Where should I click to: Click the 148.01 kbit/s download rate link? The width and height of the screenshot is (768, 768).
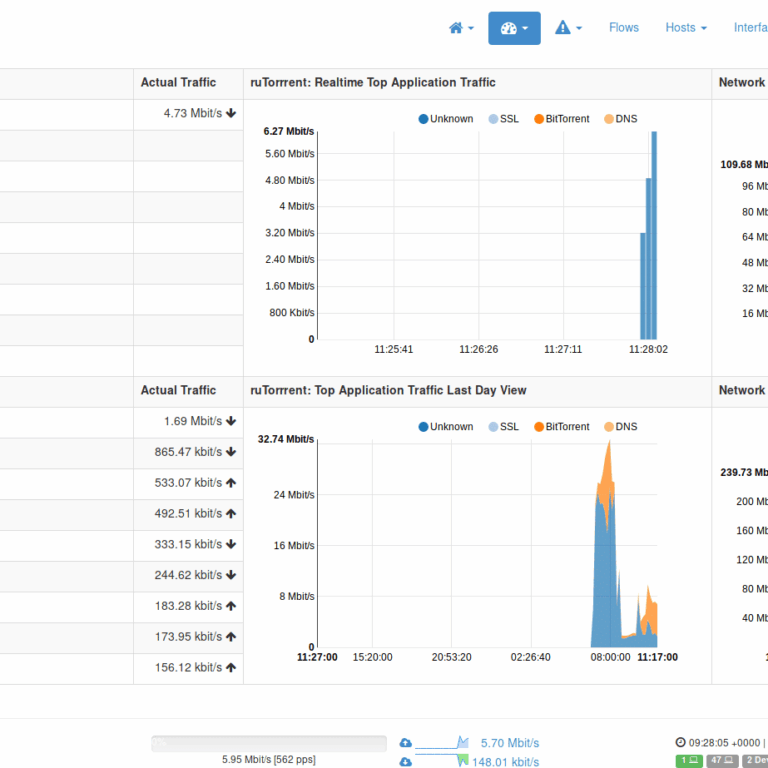505,762
